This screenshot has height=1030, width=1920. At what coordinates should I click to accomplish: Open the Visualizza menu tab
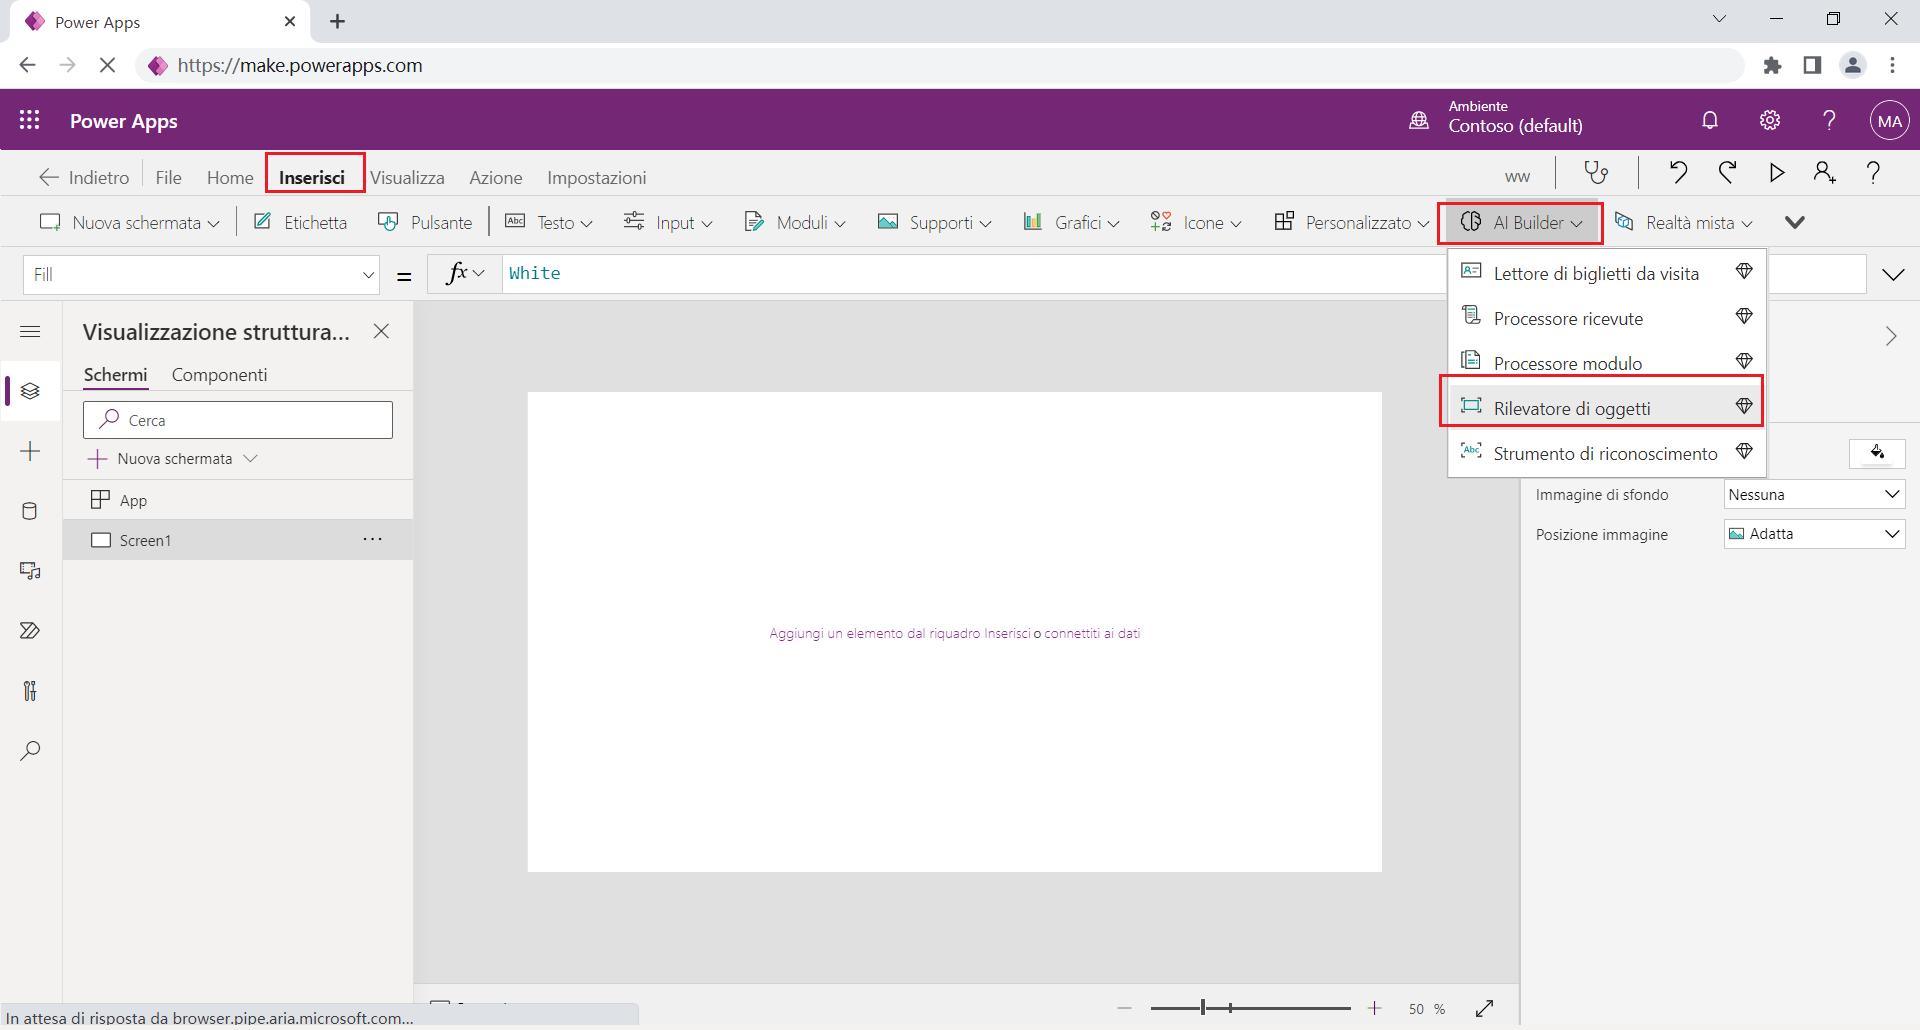[x=407, y=177]
